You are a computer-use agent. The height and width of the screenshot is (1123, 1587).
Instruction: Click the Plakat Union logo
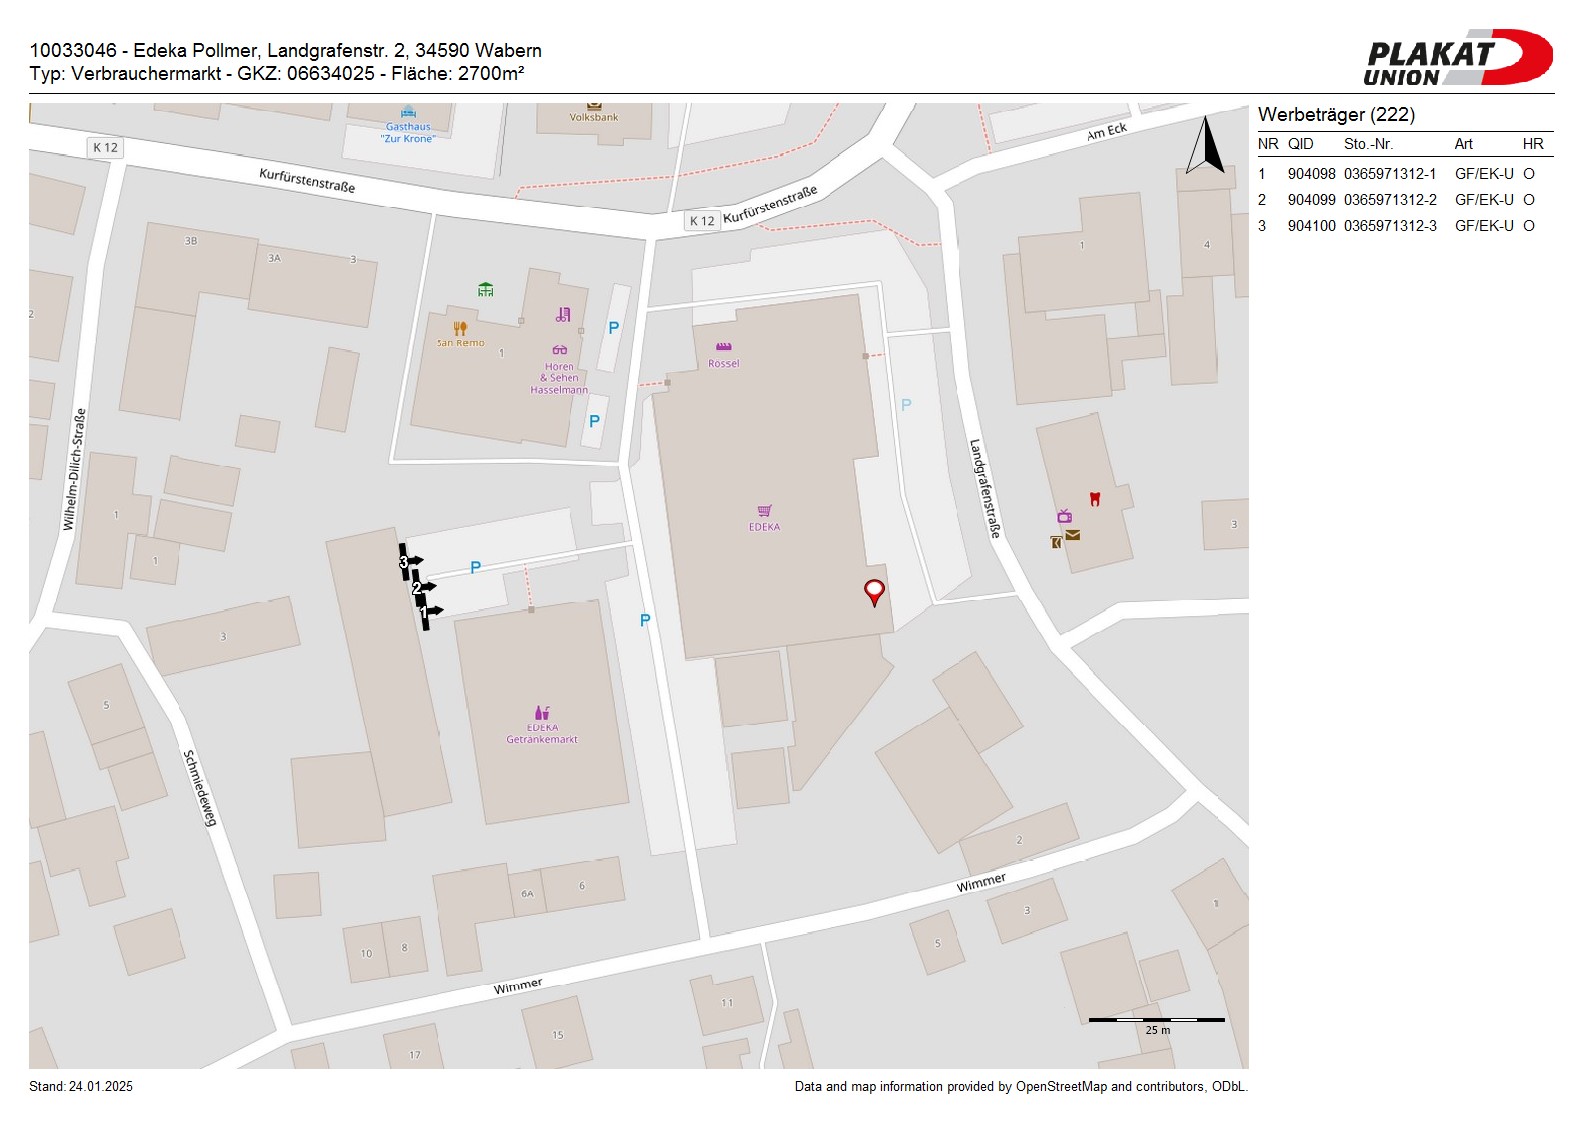[1456, 59]
